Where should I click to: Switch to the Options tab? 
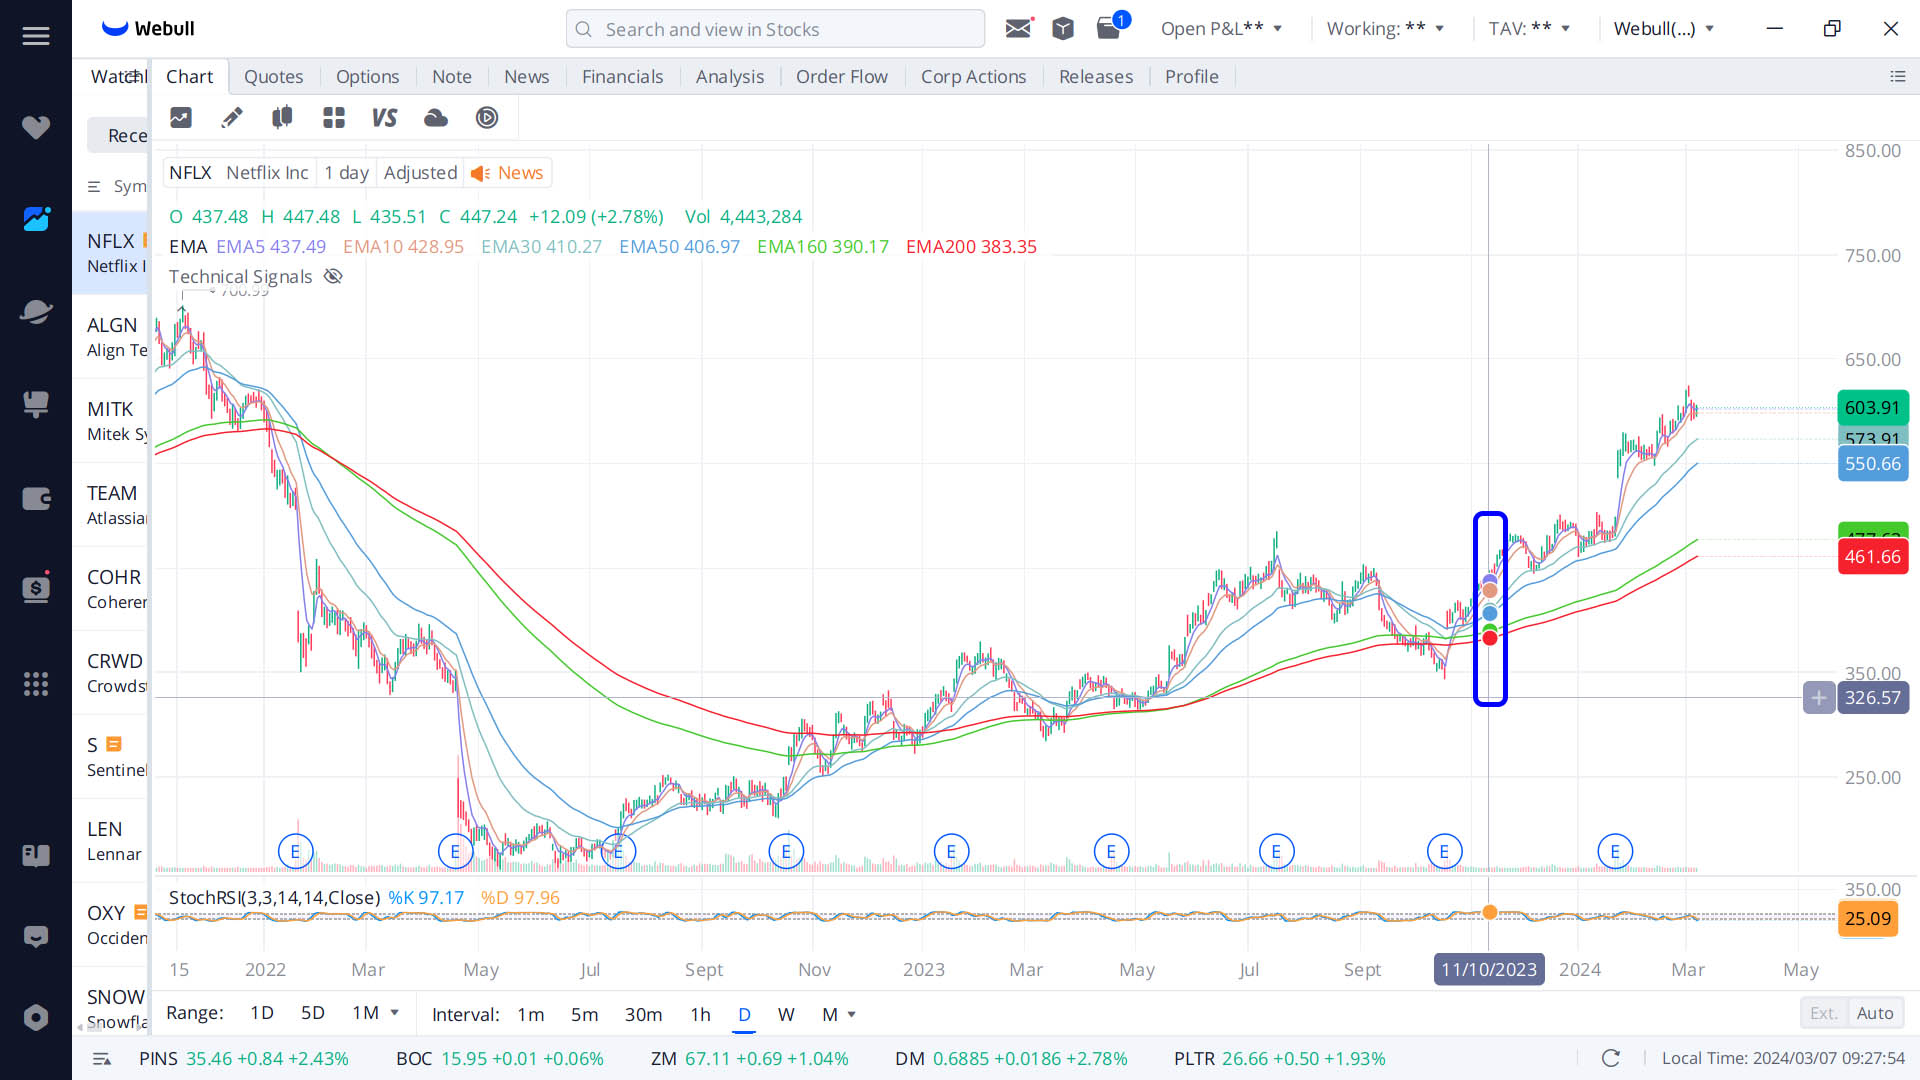coord(367,77)
